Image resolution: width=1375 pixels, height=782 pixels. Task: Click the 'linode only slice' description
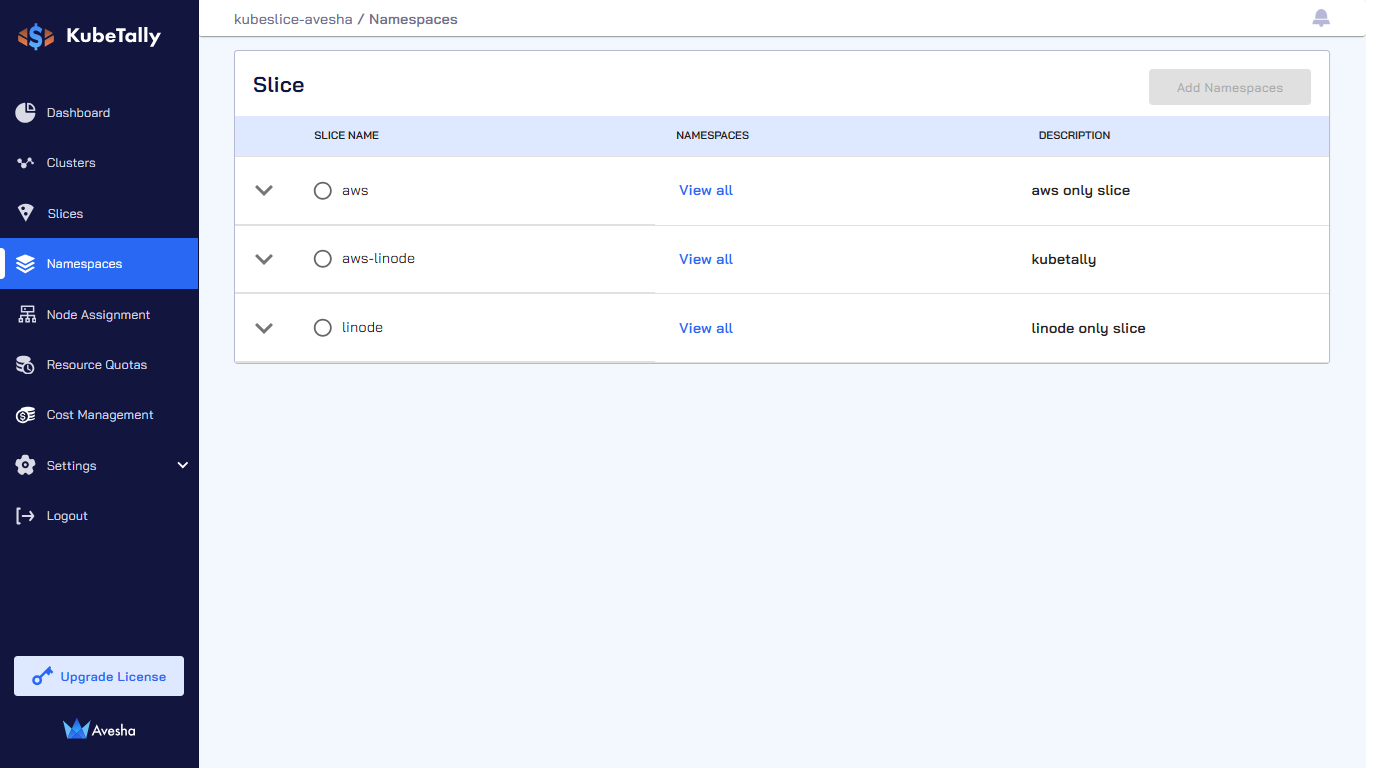click(x=1088, y=328)
